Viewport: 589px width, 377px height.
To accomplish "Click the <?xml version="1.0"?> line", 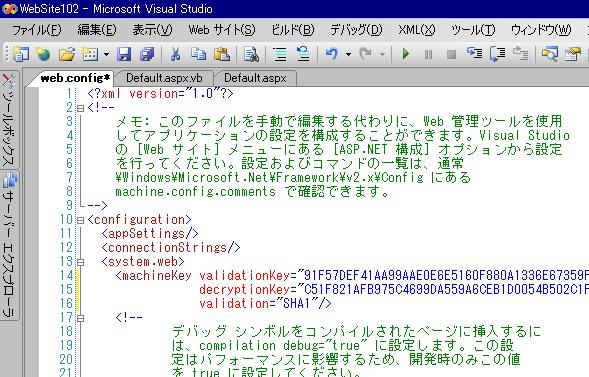I will pos(160,93).
